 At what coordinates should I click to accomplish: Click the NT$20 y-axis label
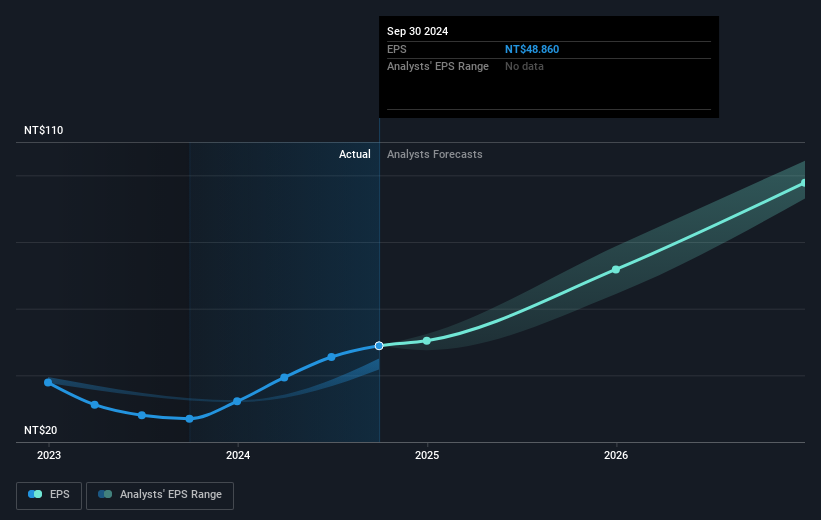click(40, 430)
